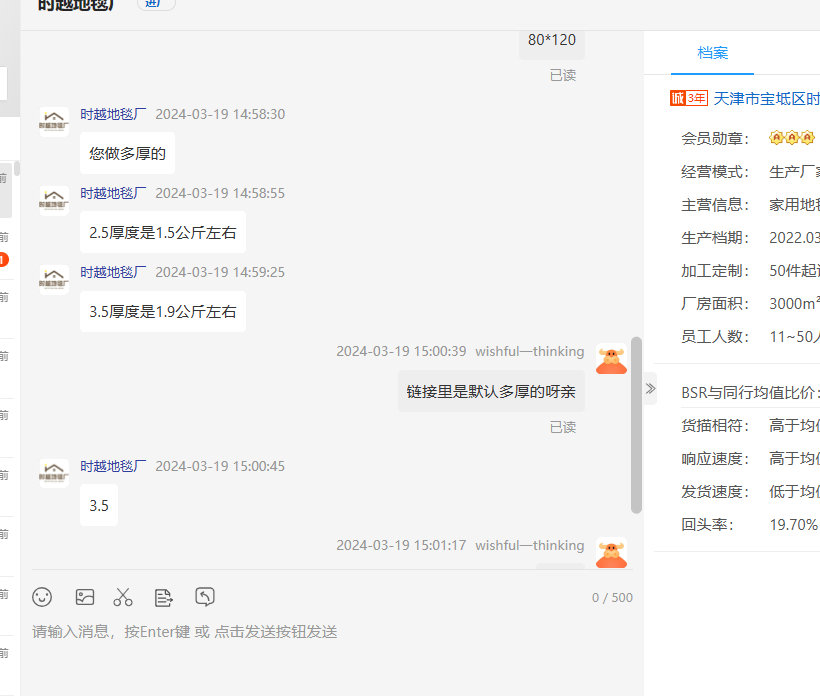Click the 19.70% return rate value

tap(793, 524)
